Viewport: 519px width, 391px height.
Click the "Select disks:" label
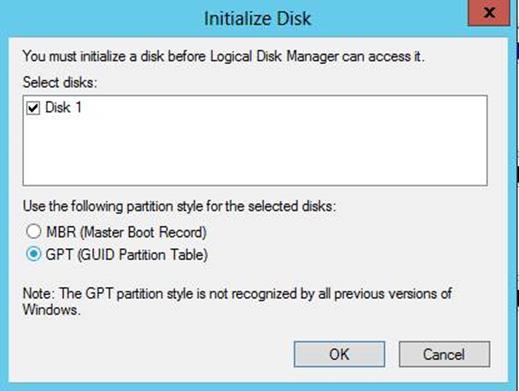click(60, 82)
